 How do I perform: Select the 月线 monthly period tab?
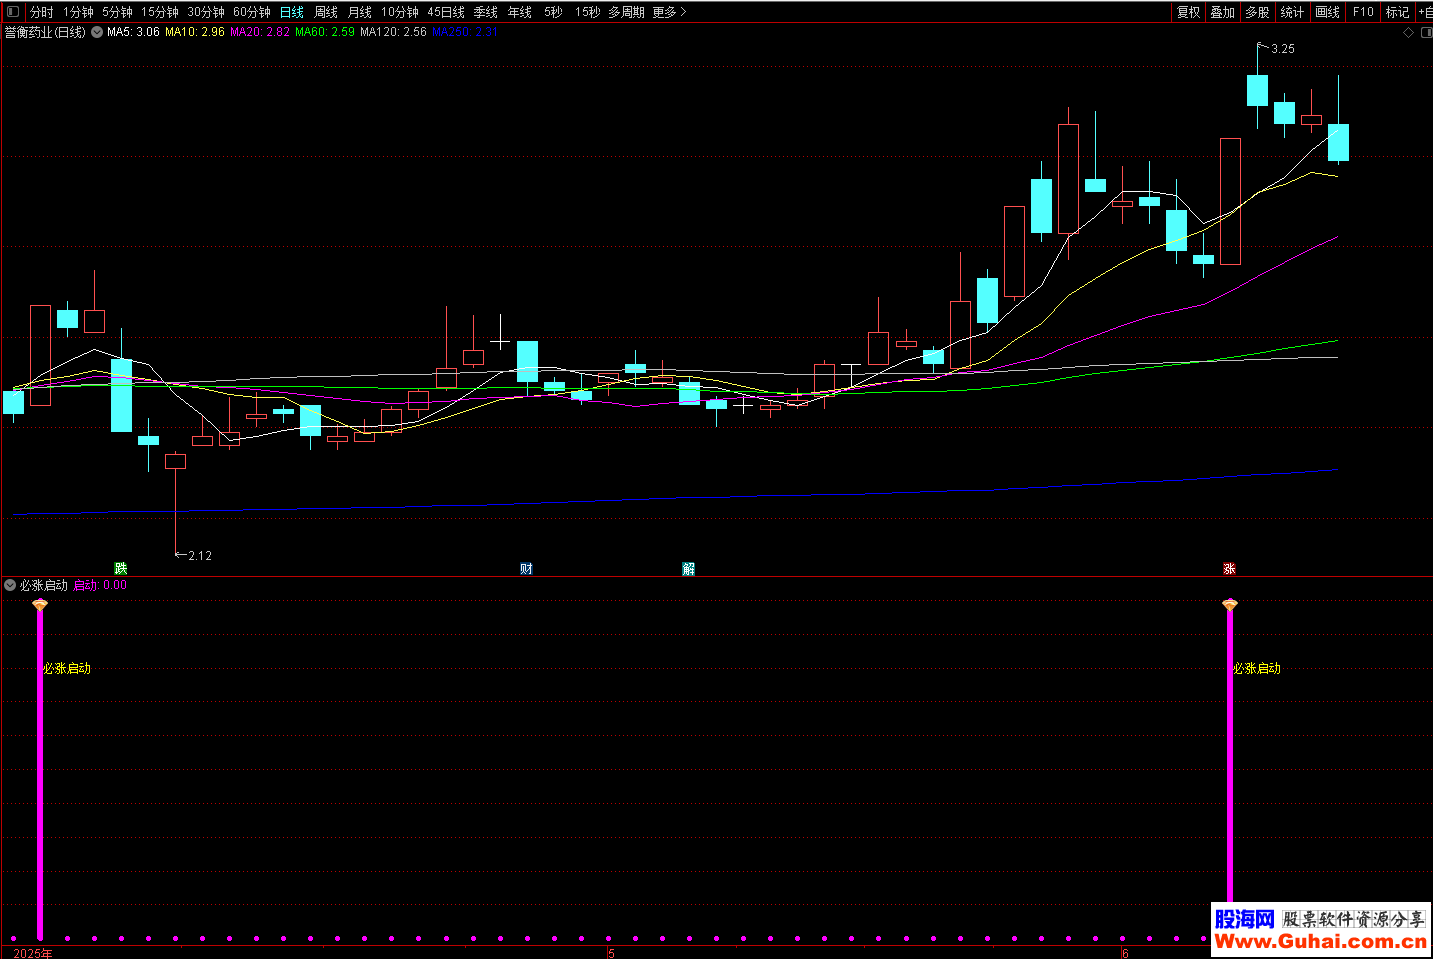[360, 12]
